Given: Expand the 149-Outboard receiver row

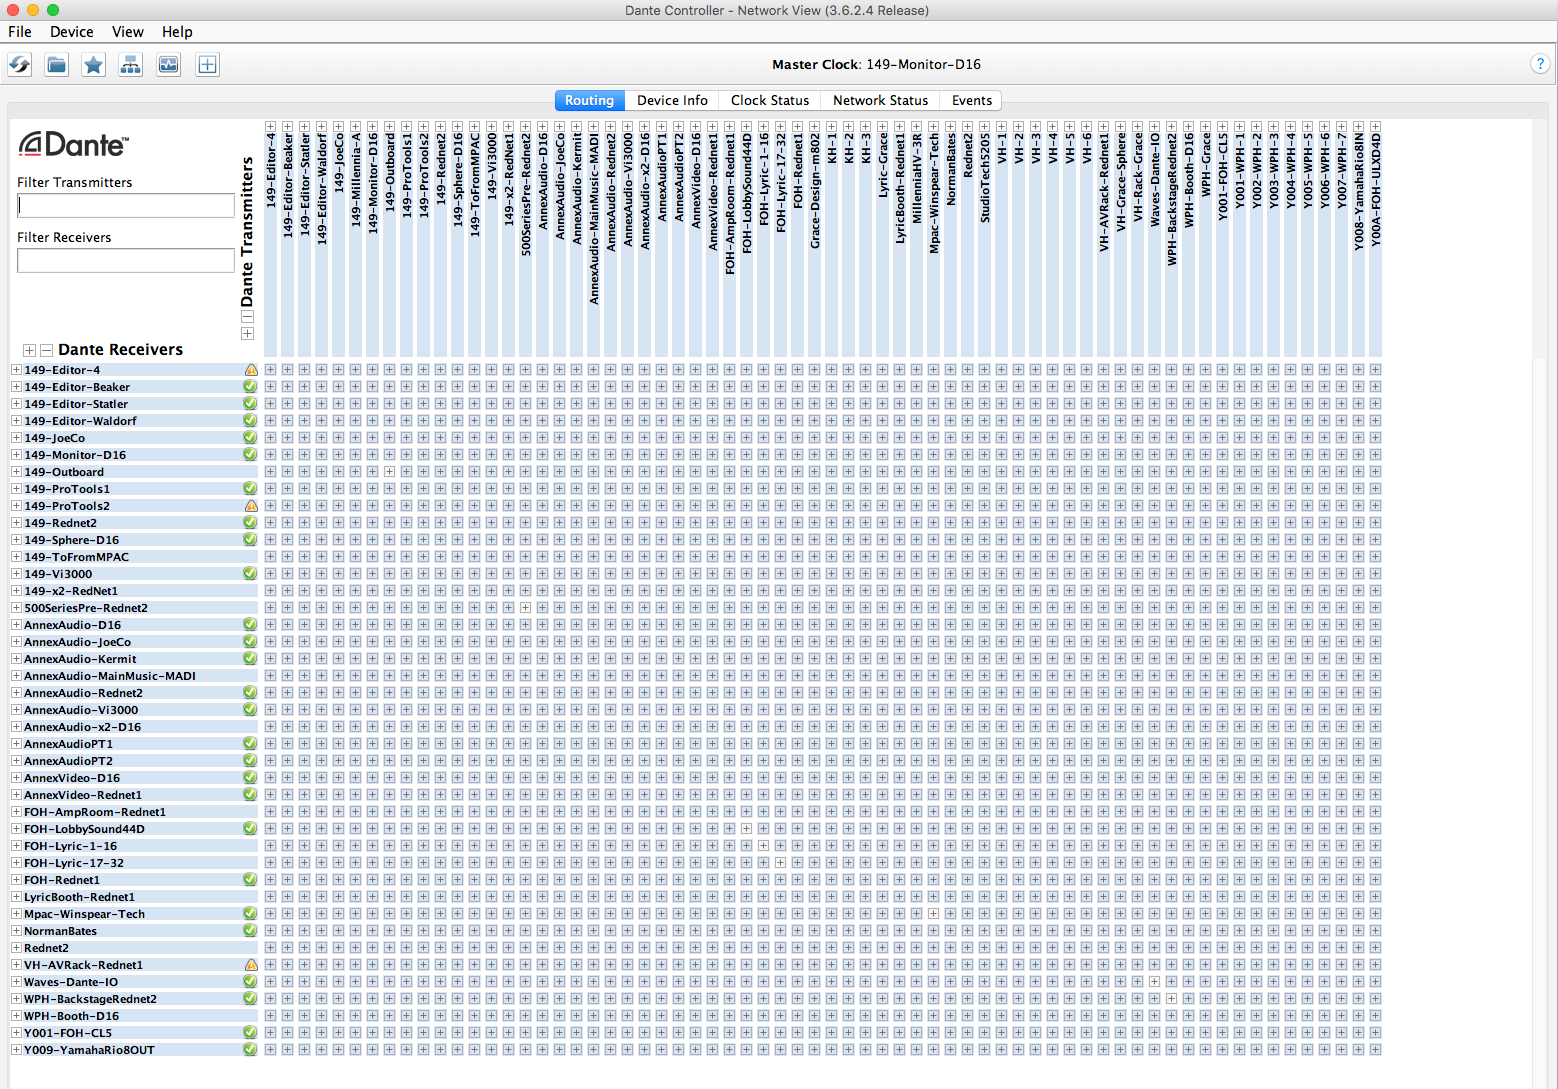Looking at the screenshot, I should click(16, 472).
